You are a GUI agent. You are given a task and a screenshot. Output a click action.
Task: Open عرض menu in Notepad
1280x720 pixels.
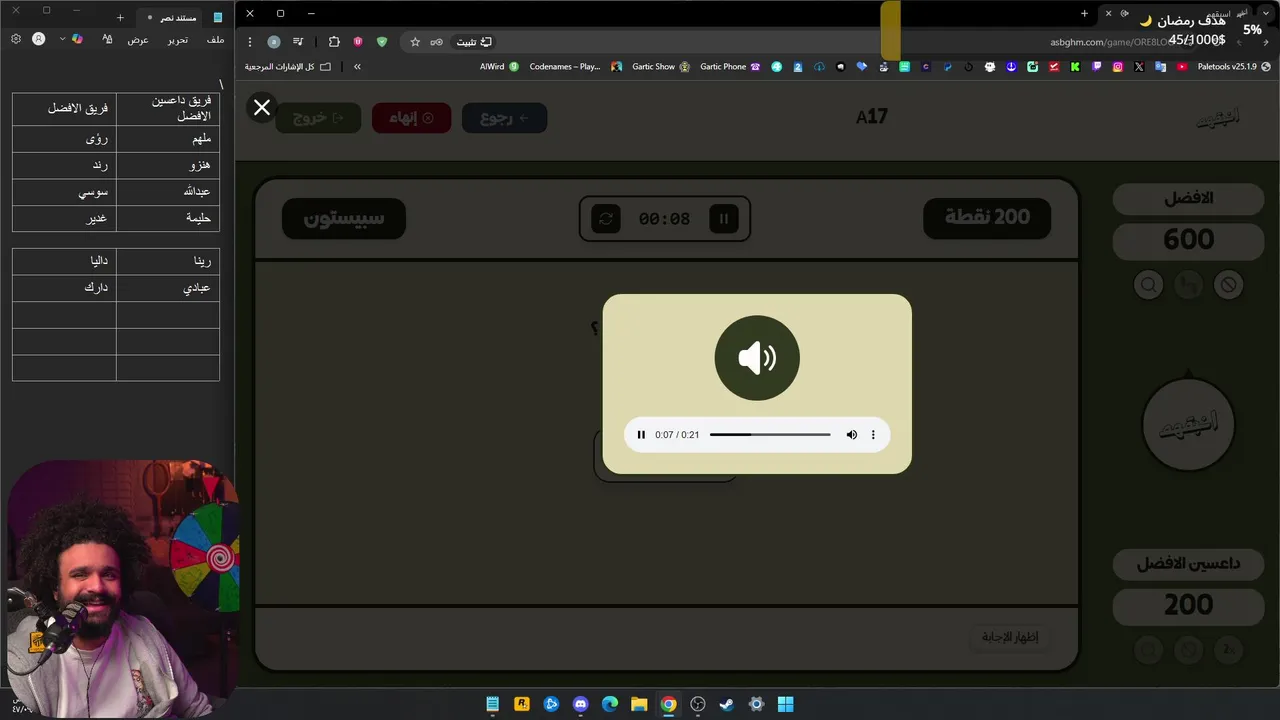[x=138, y=40]
